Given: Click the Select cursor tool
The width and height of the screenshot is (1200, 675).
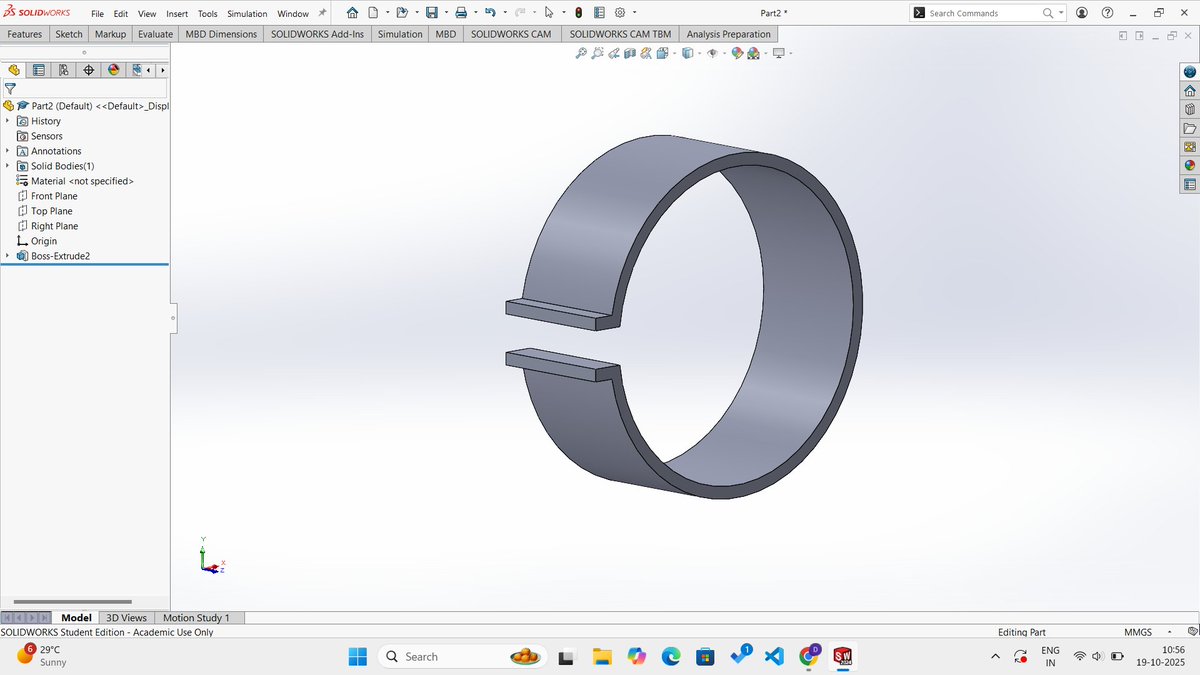Looking at the screenshot, I should pos(549,13).
